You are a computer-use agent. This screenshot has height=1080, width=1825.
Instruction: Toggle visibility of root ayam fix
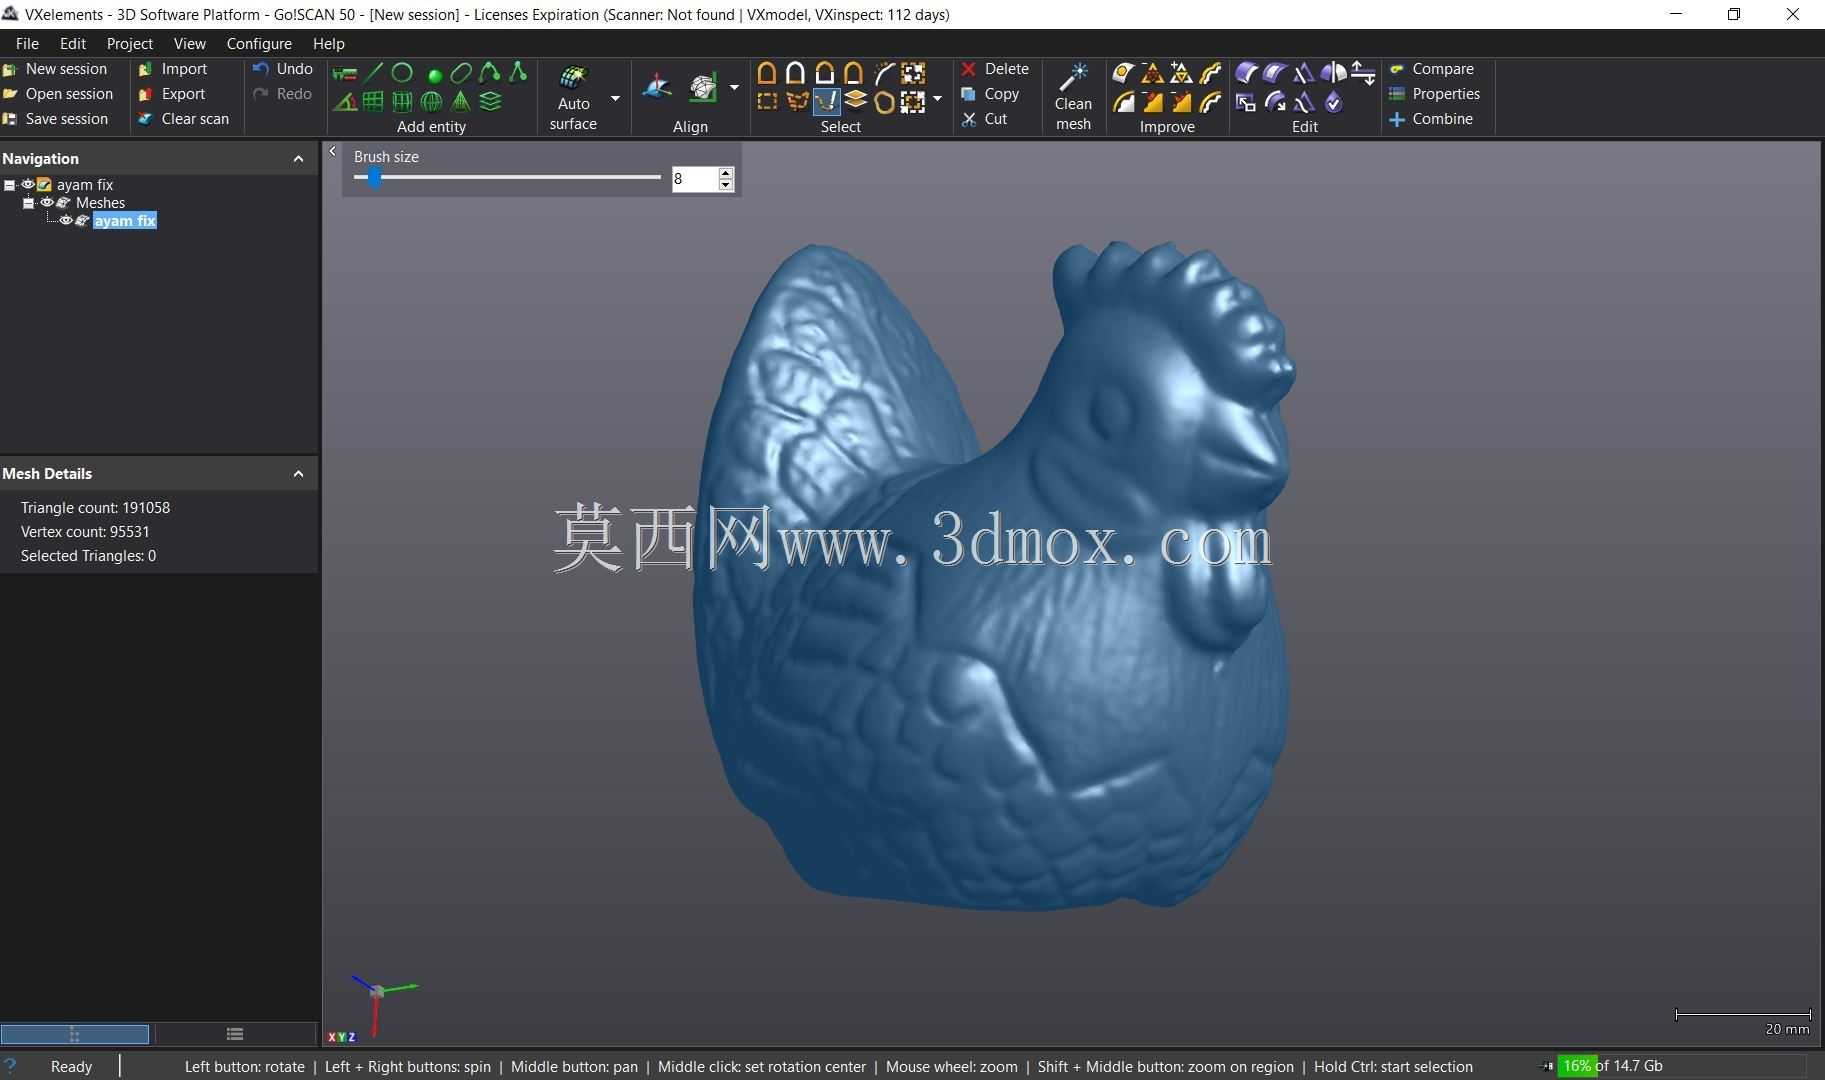tap(28, 184)
